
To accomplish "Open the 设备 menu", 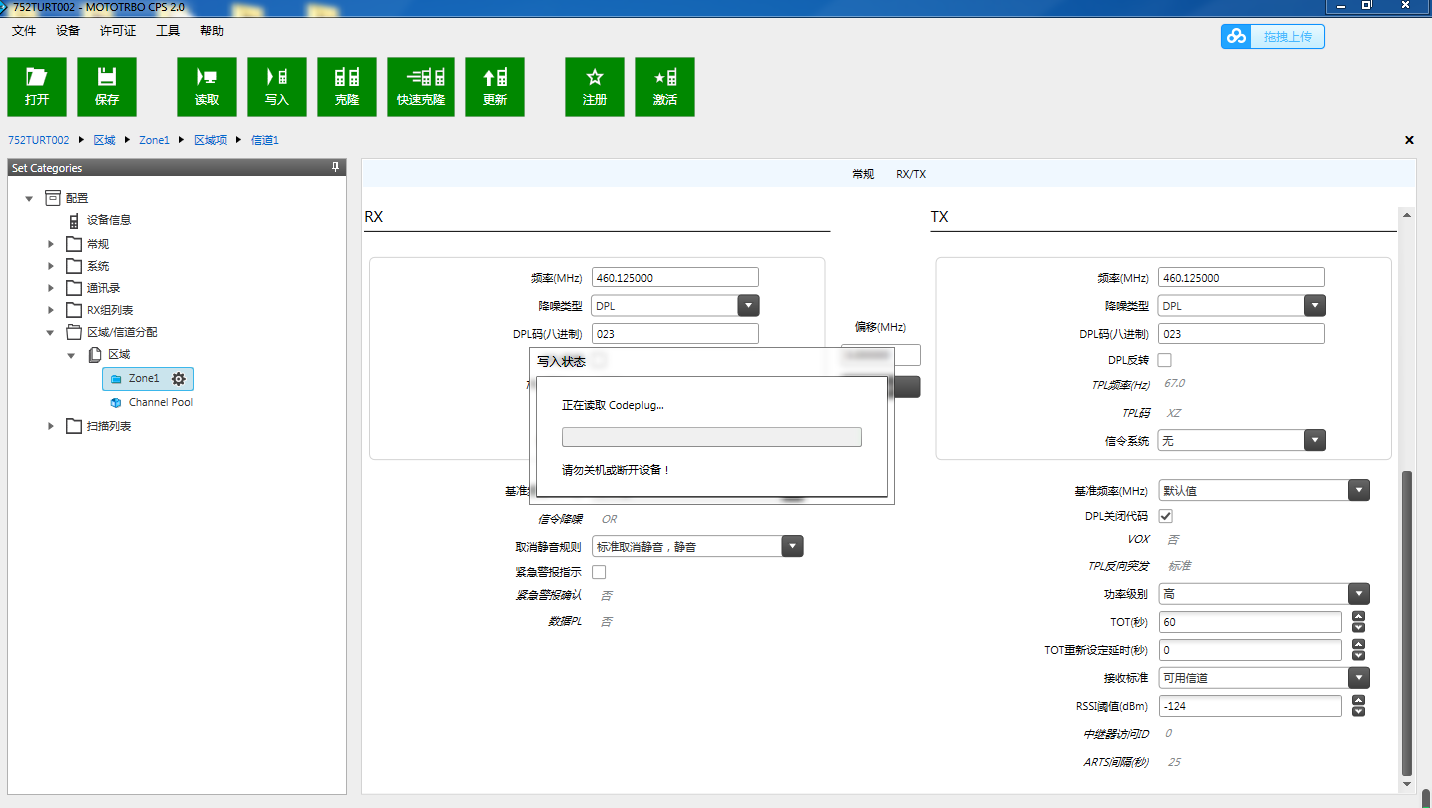I will pyautogui.click(x=68, y=31).
